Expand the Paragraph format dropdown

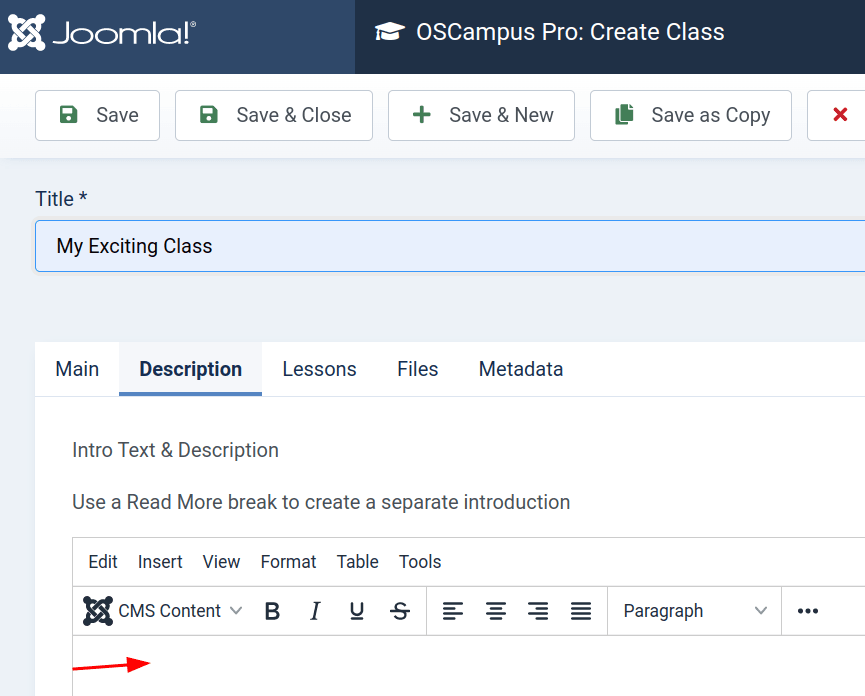point(694,611)
